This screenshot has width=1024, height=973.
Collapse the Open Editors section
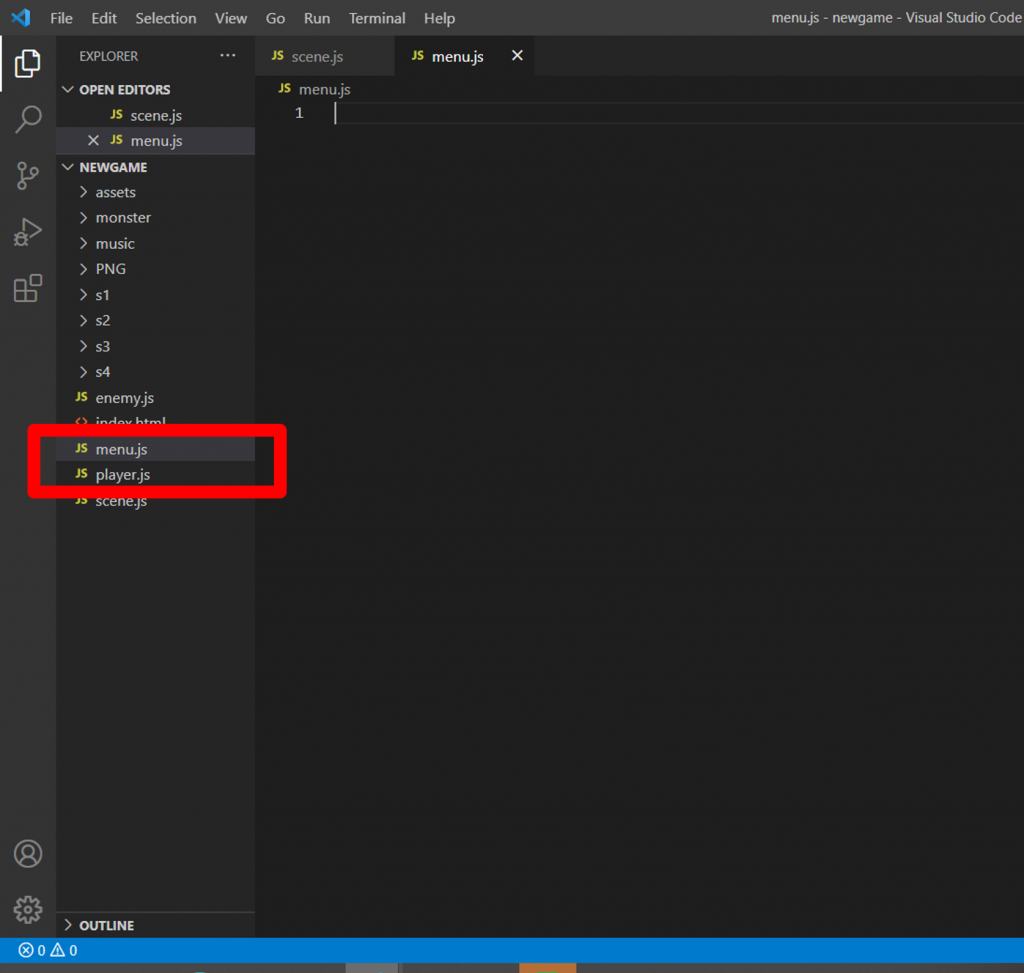click(68, 89)
